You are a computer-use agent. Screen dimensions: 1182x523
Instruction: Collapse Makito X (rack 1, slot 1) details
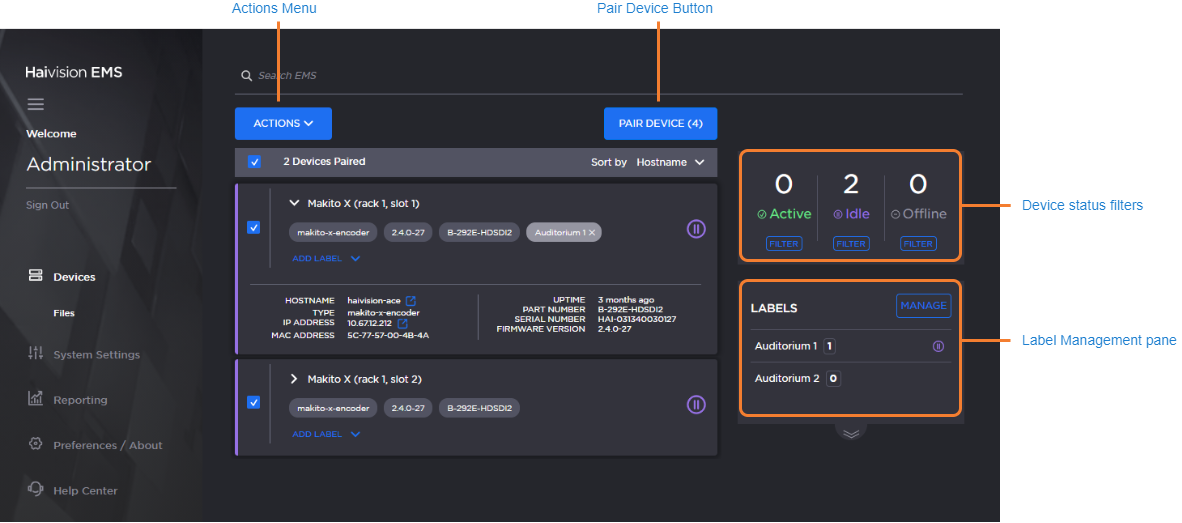[x=294, y=203]
